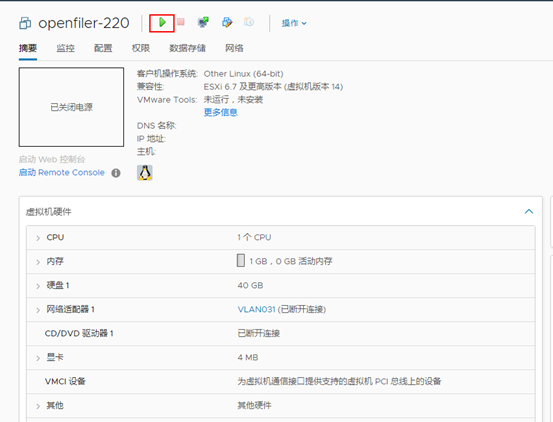553x422 pixels.
Task: Expand the 内存 hardware row
Action: point(38,262)
